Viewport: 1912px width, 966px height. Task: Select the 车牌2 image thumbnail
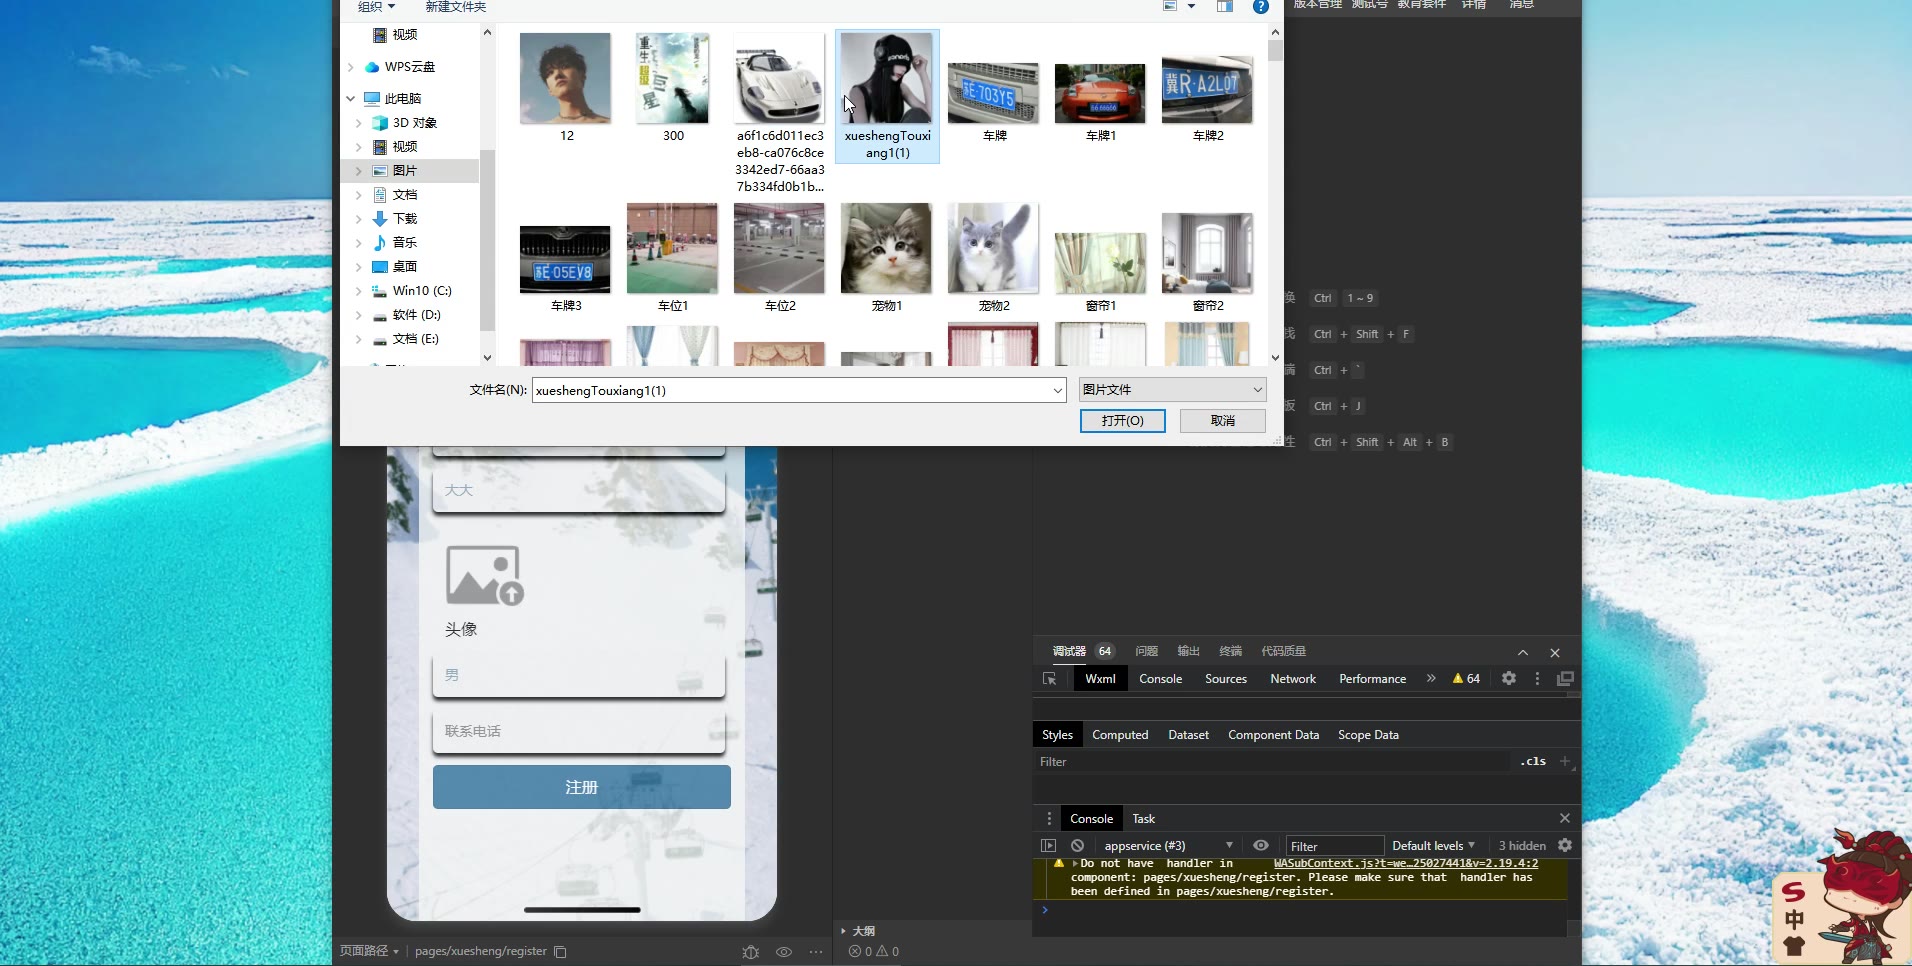point(1208,89)
